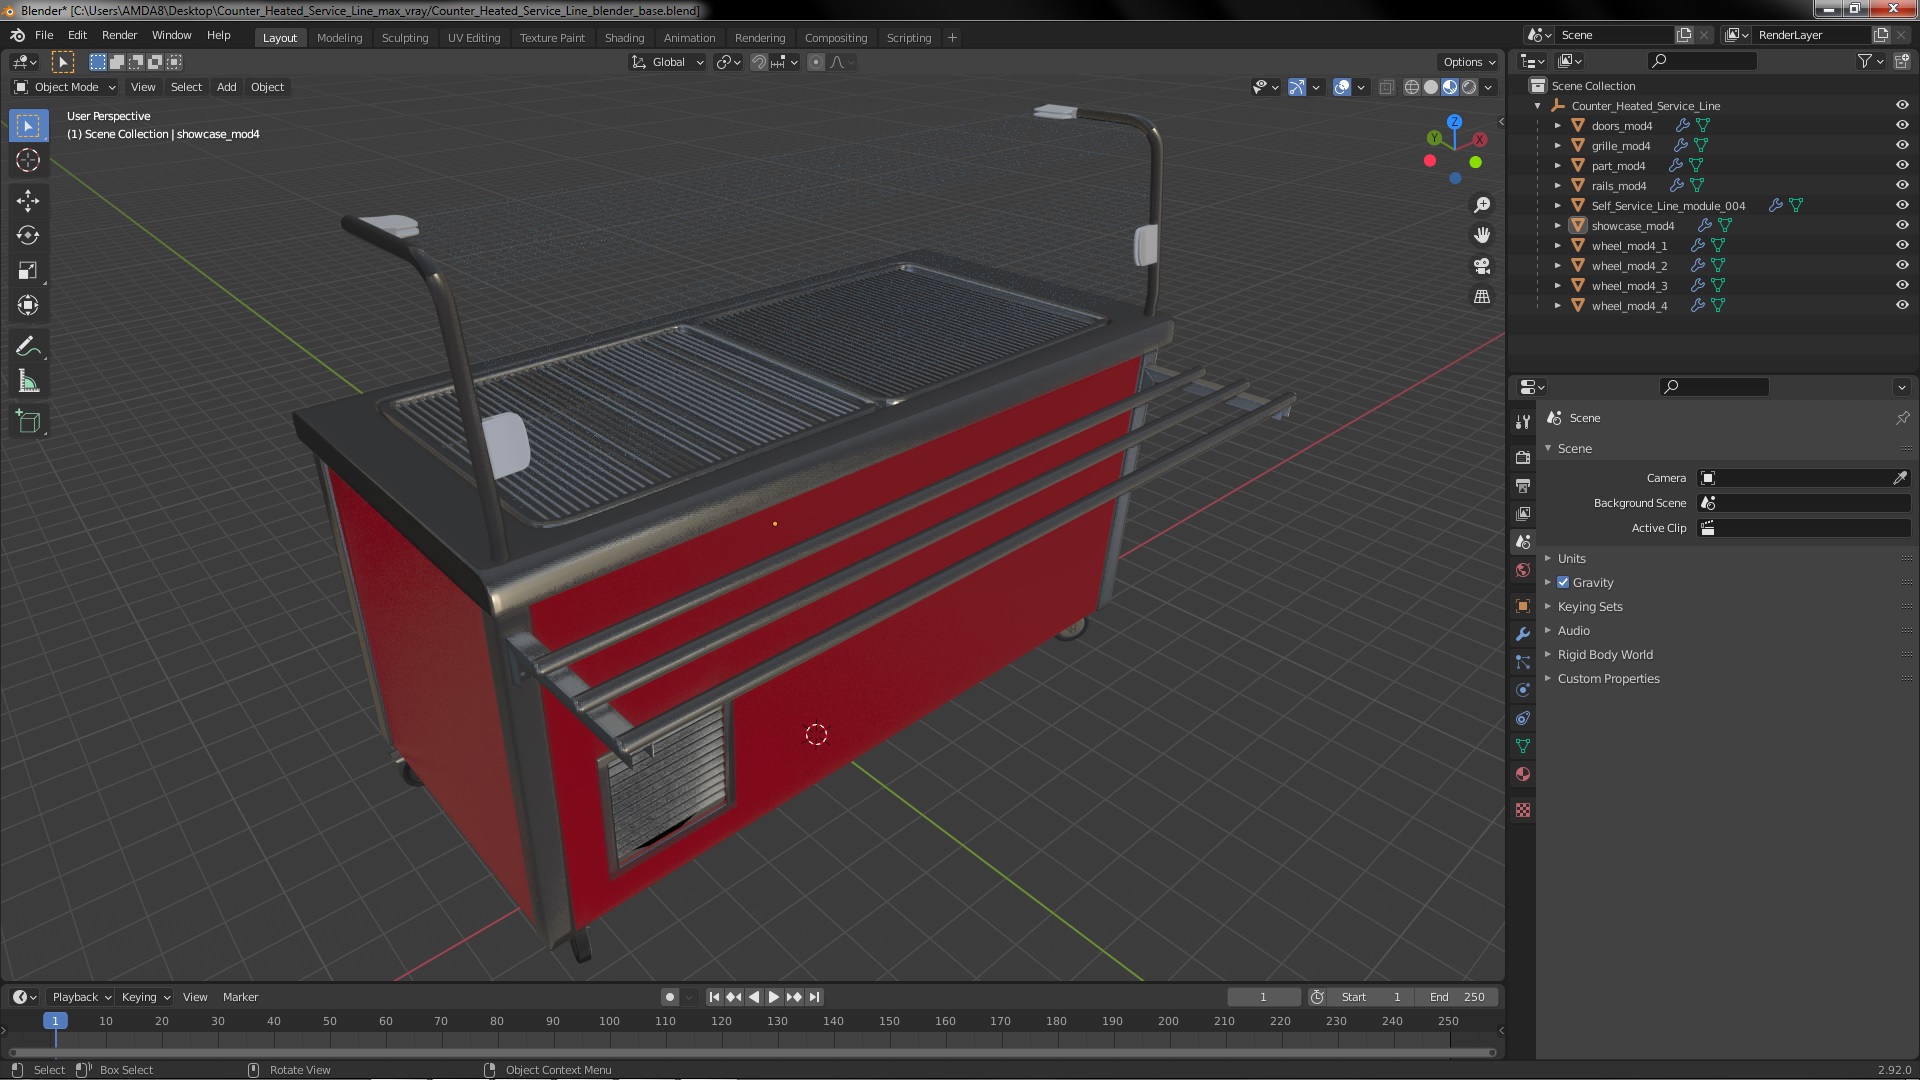Click the Keying button in timeline

[x=145, y=997]
